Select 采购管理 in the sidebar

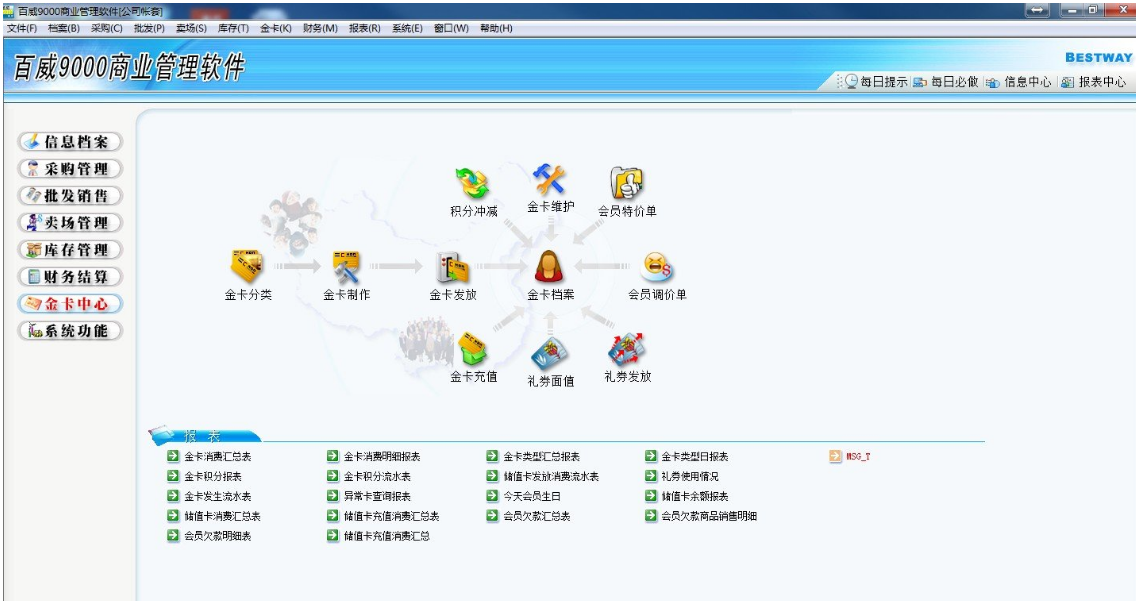point(70,169)
